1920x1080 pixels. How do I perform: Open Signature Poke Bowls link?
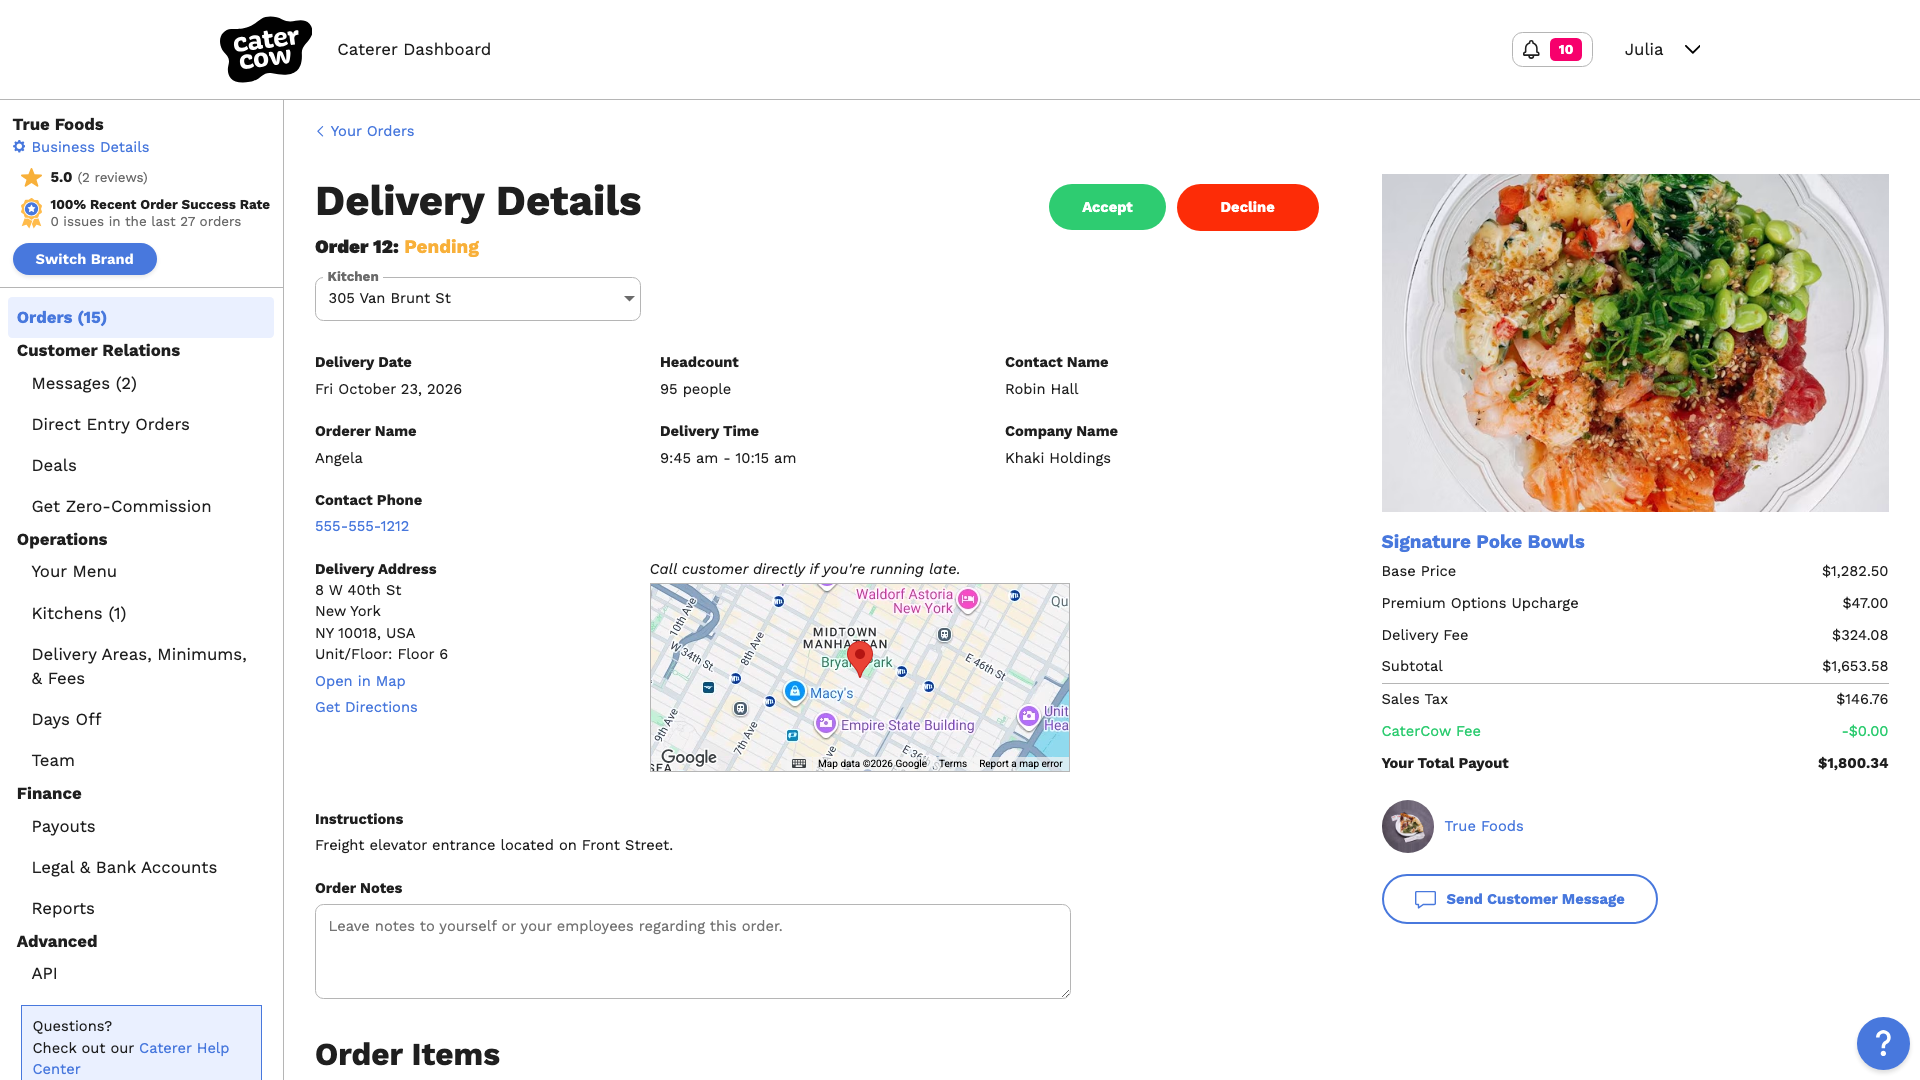pos(1483,541)
